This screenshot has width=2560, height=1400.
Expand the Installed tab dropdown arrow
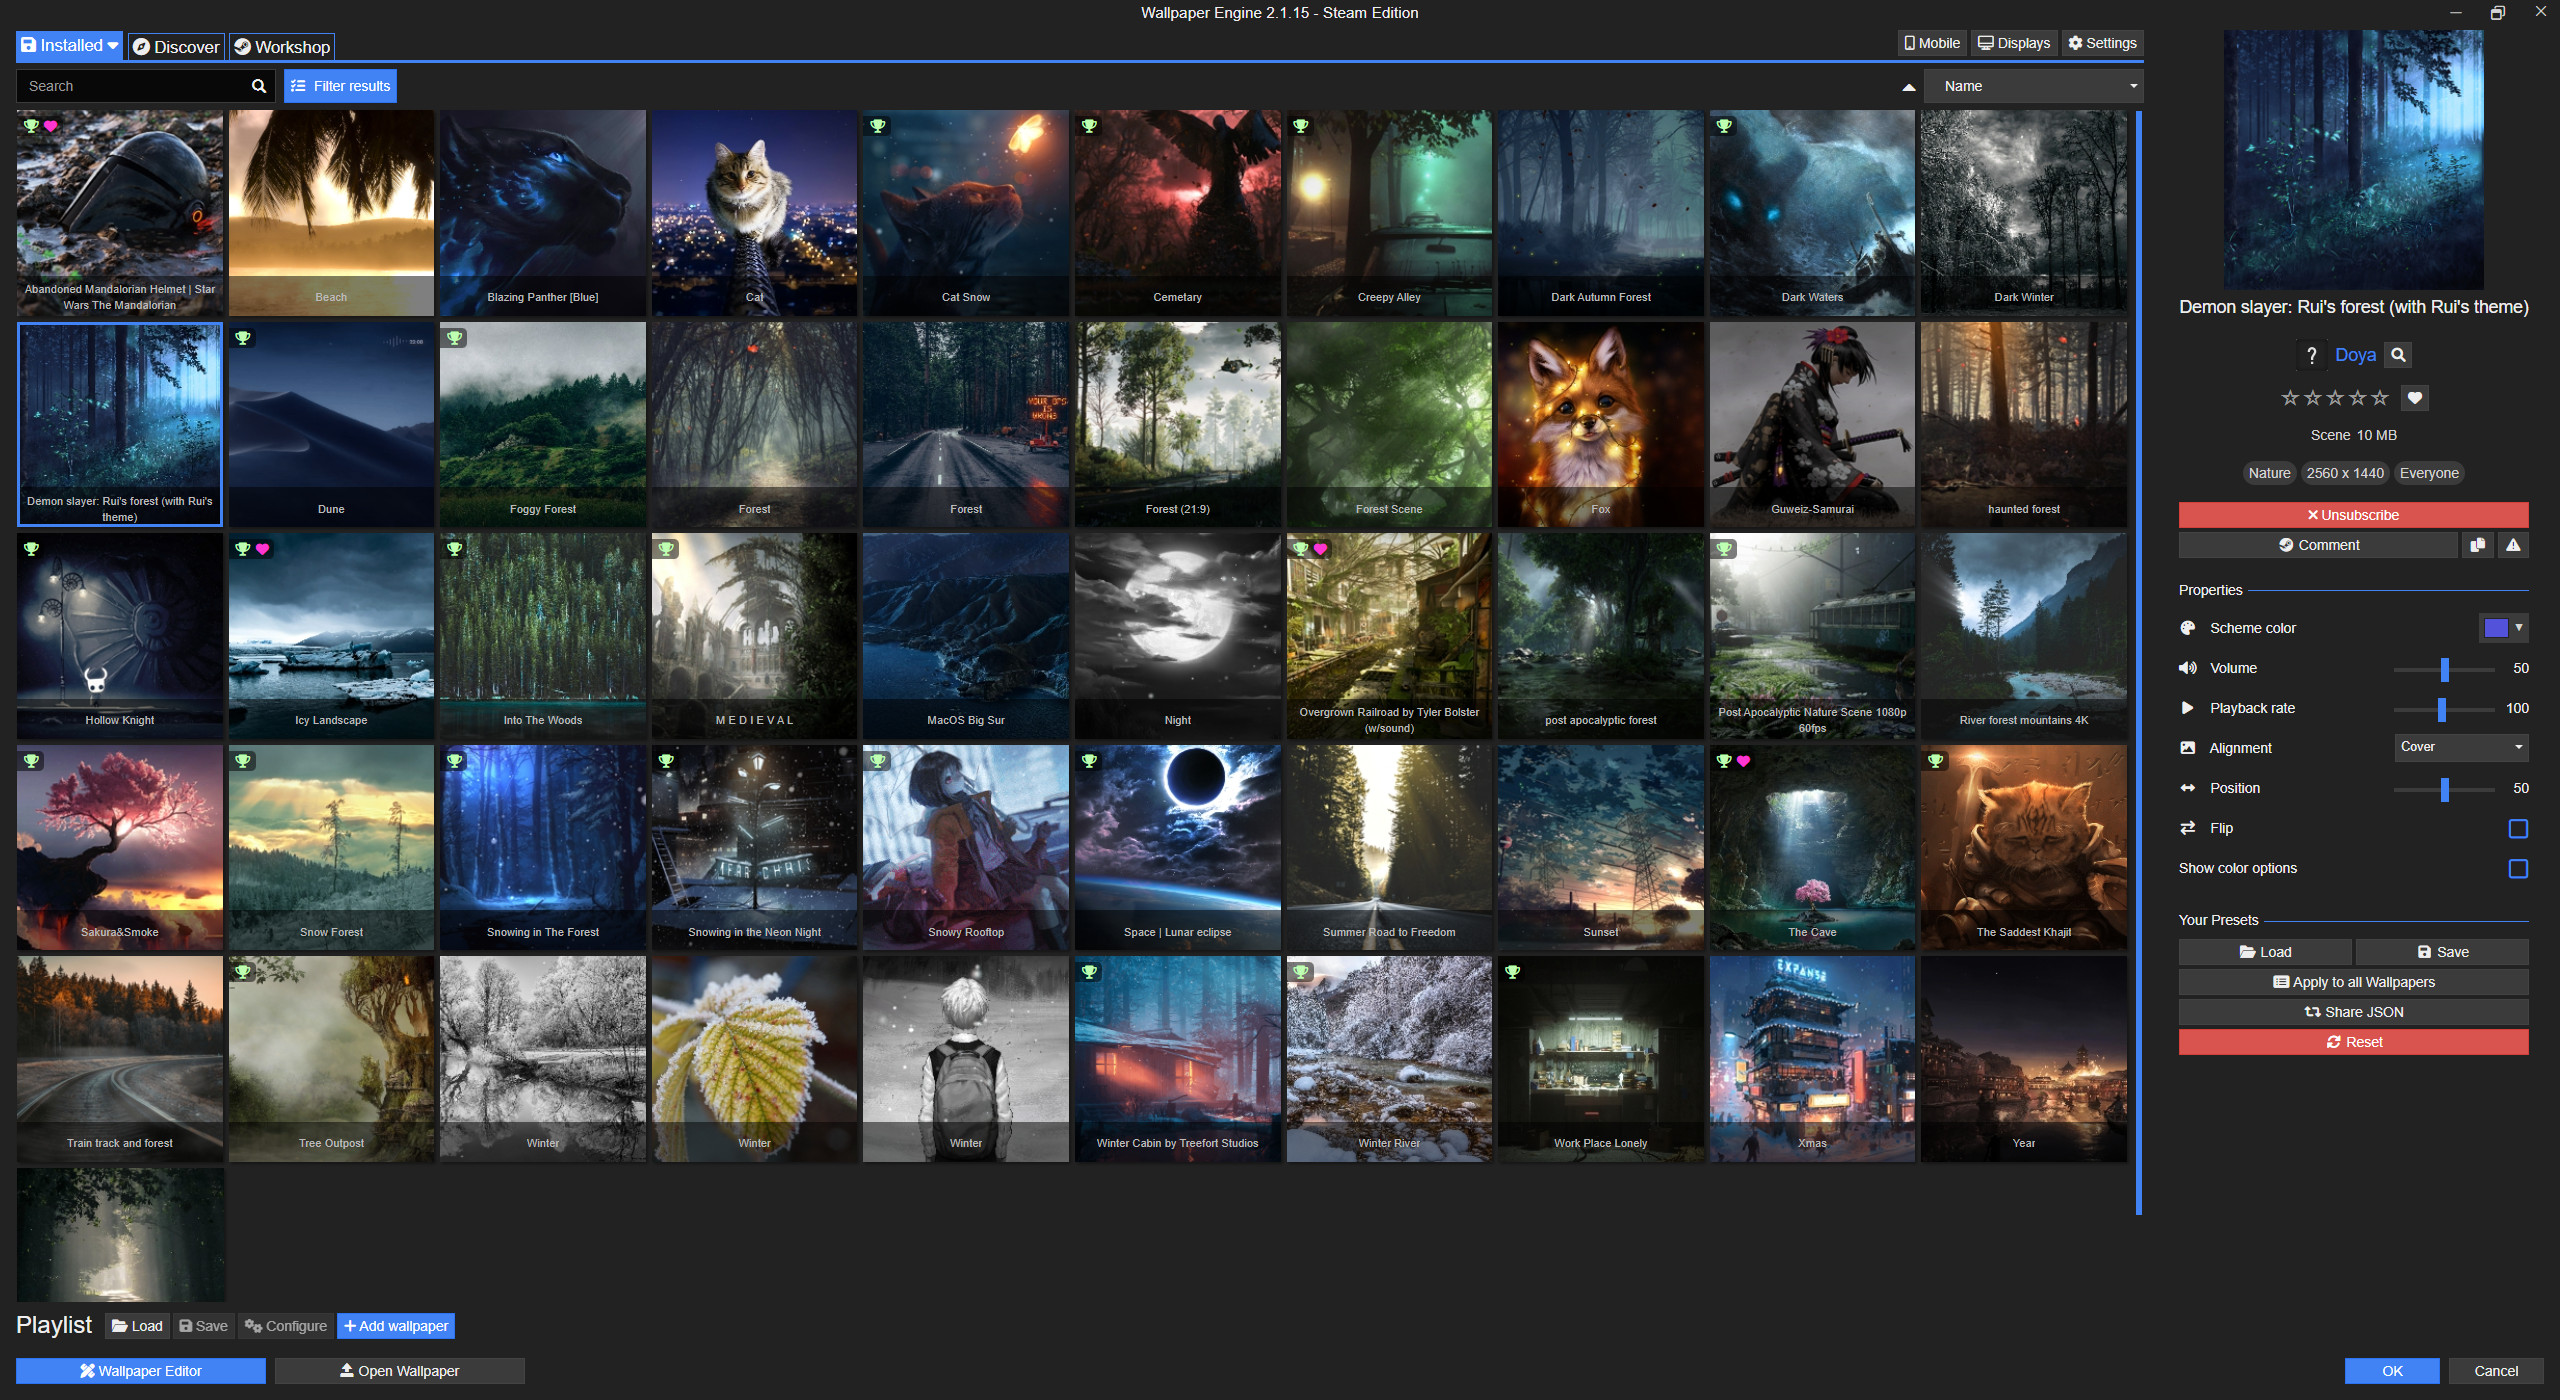click(113, 46)
